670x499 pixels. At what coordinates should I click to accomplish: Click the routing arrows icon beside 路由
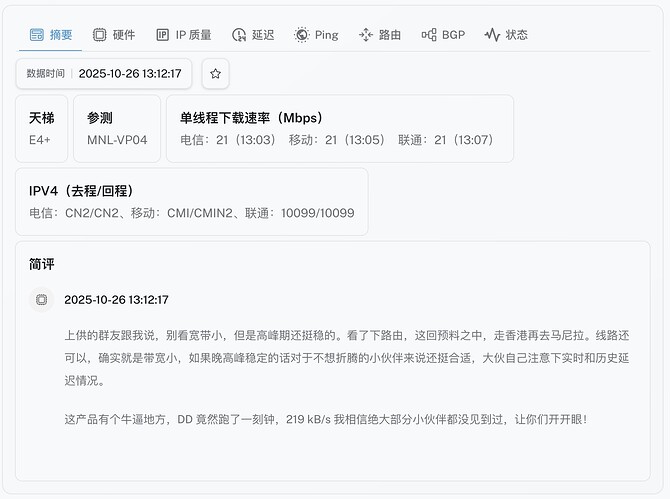pos(365,35)
